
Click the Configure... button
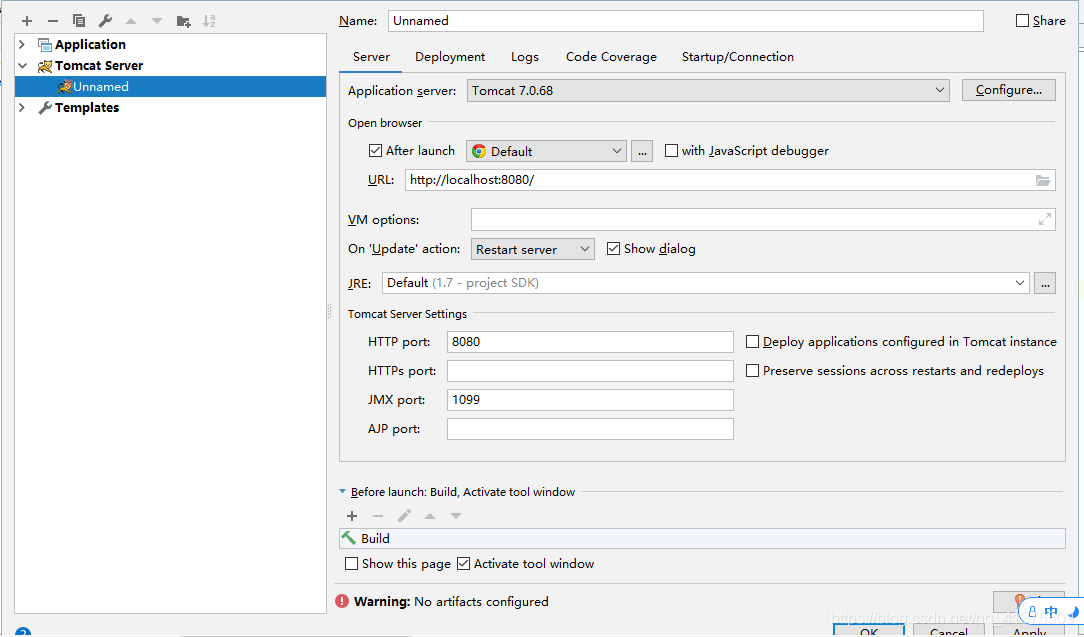(1009, 90)
